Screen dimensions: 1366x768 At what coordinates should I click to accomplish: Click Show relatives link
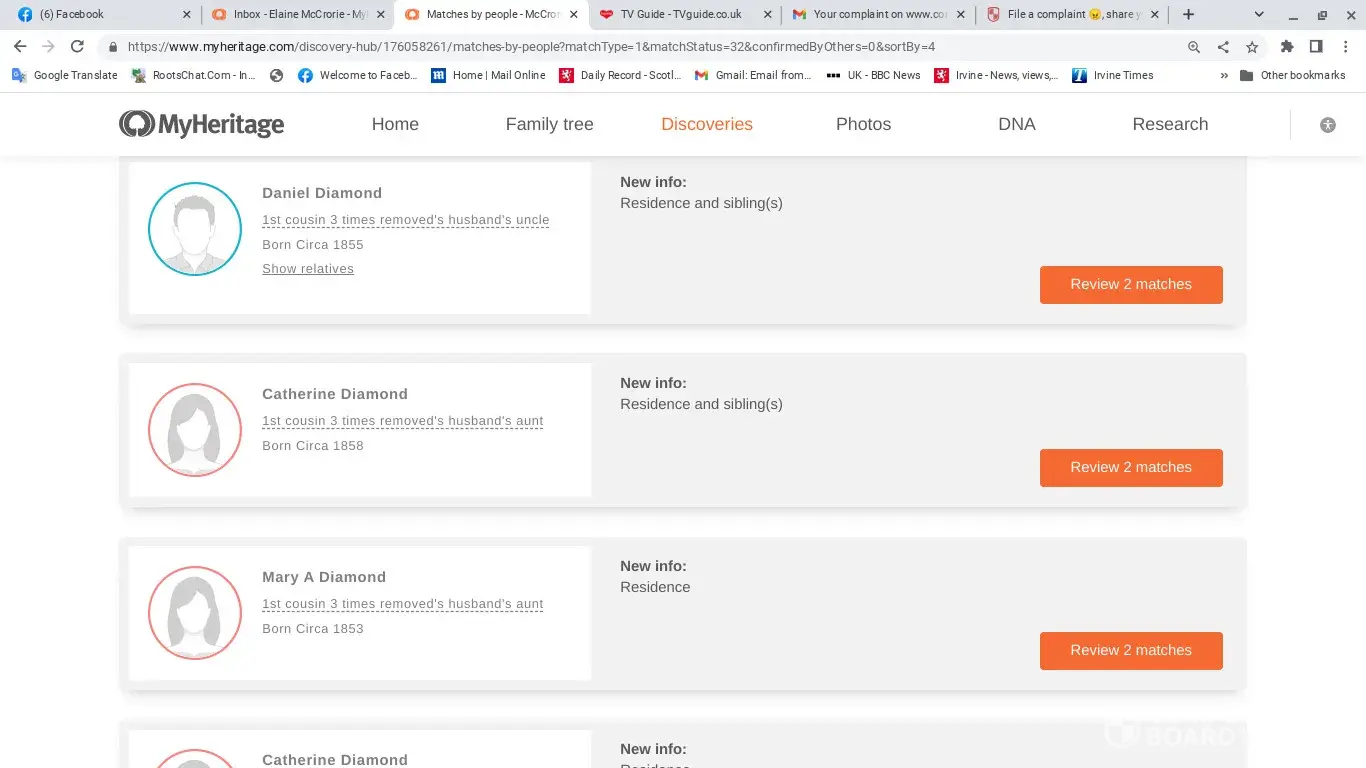tap(308, 269)
